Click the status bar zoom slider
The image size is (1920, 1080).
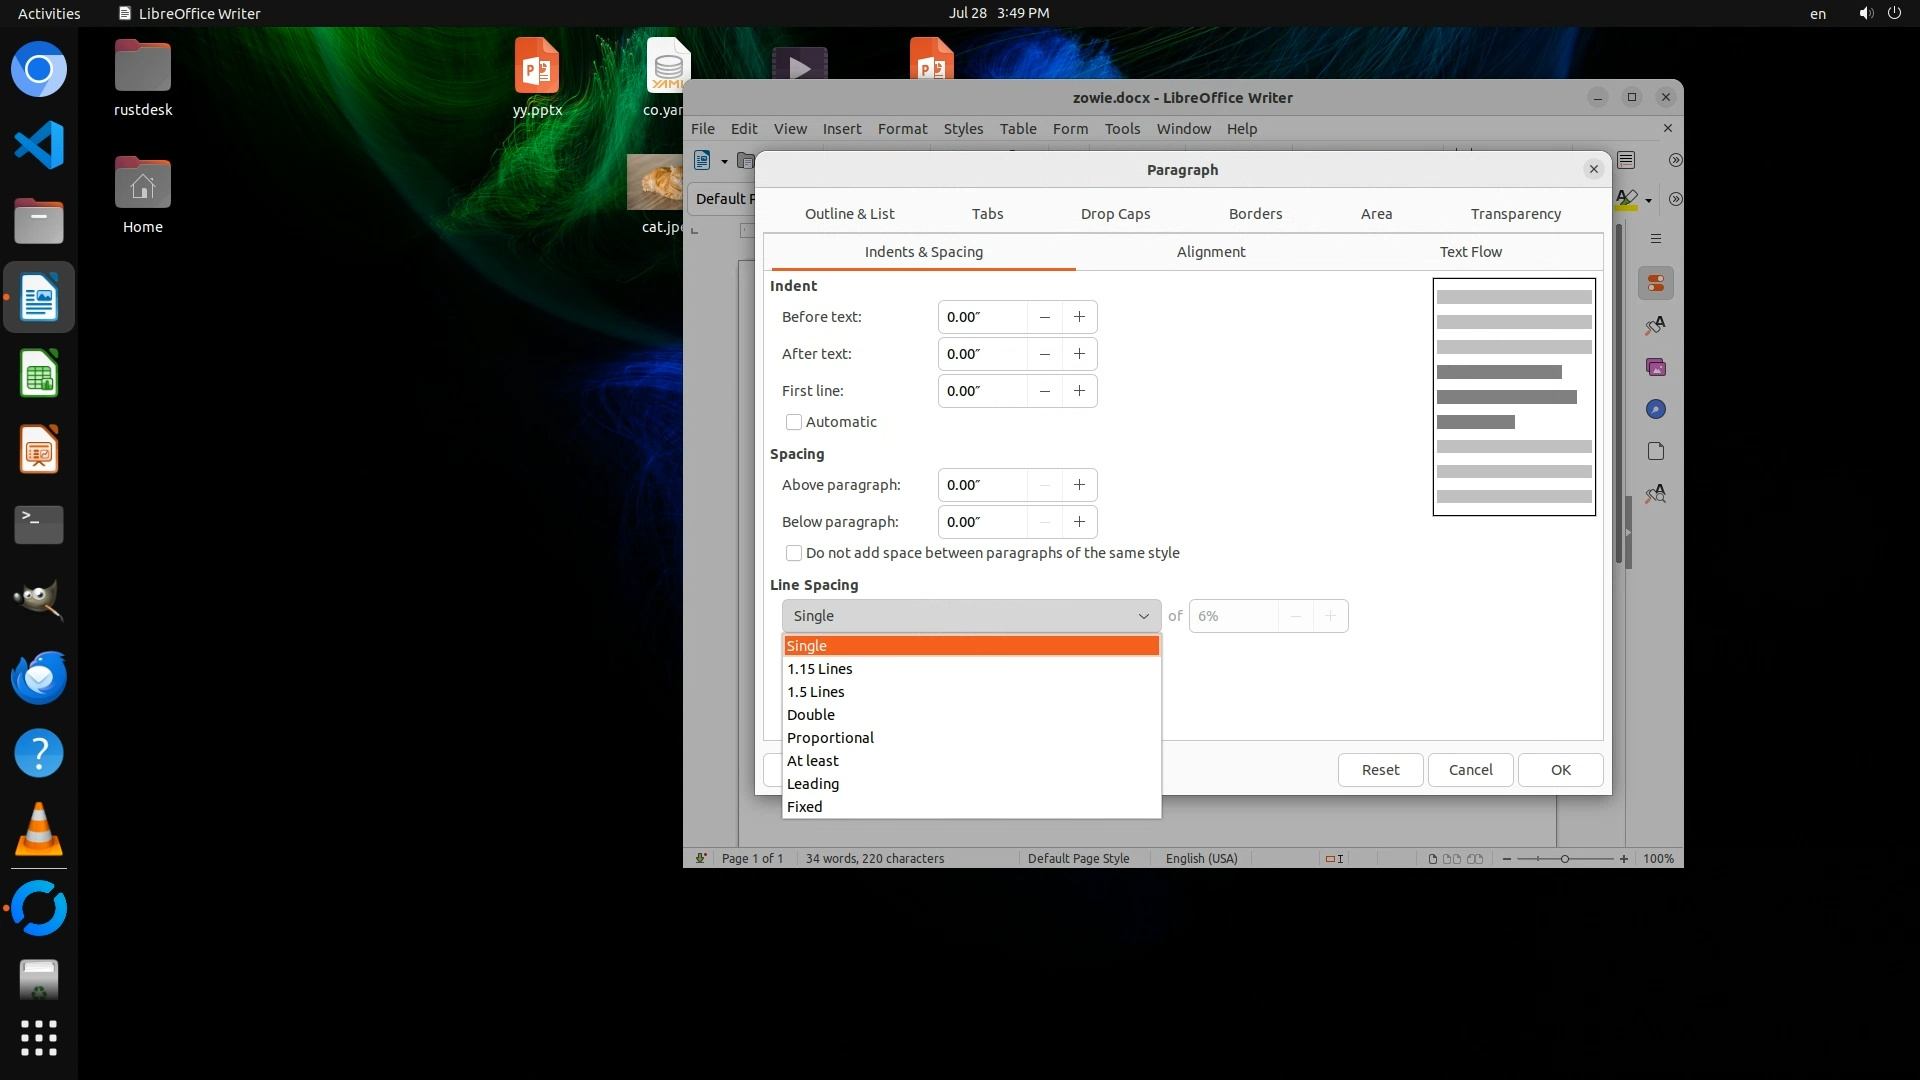pos(1565,859)
